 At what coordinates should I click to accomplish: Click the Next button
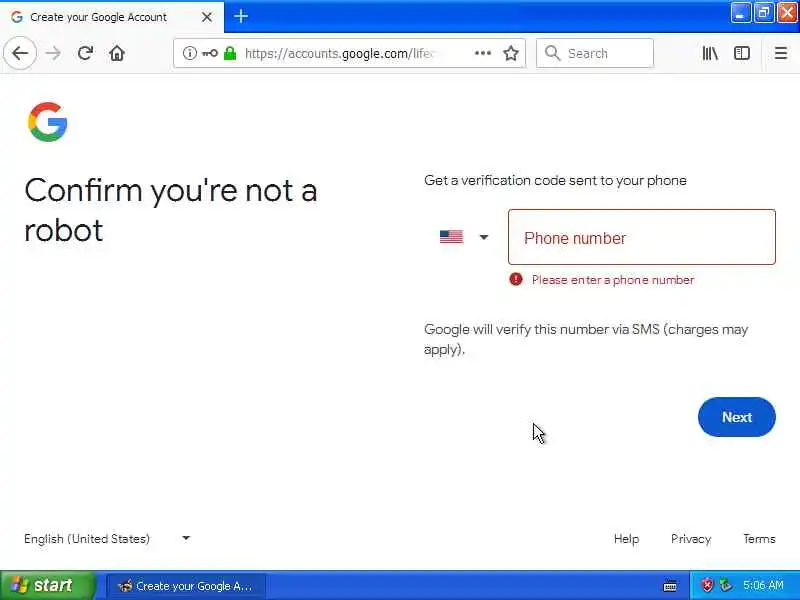[737, 417]
